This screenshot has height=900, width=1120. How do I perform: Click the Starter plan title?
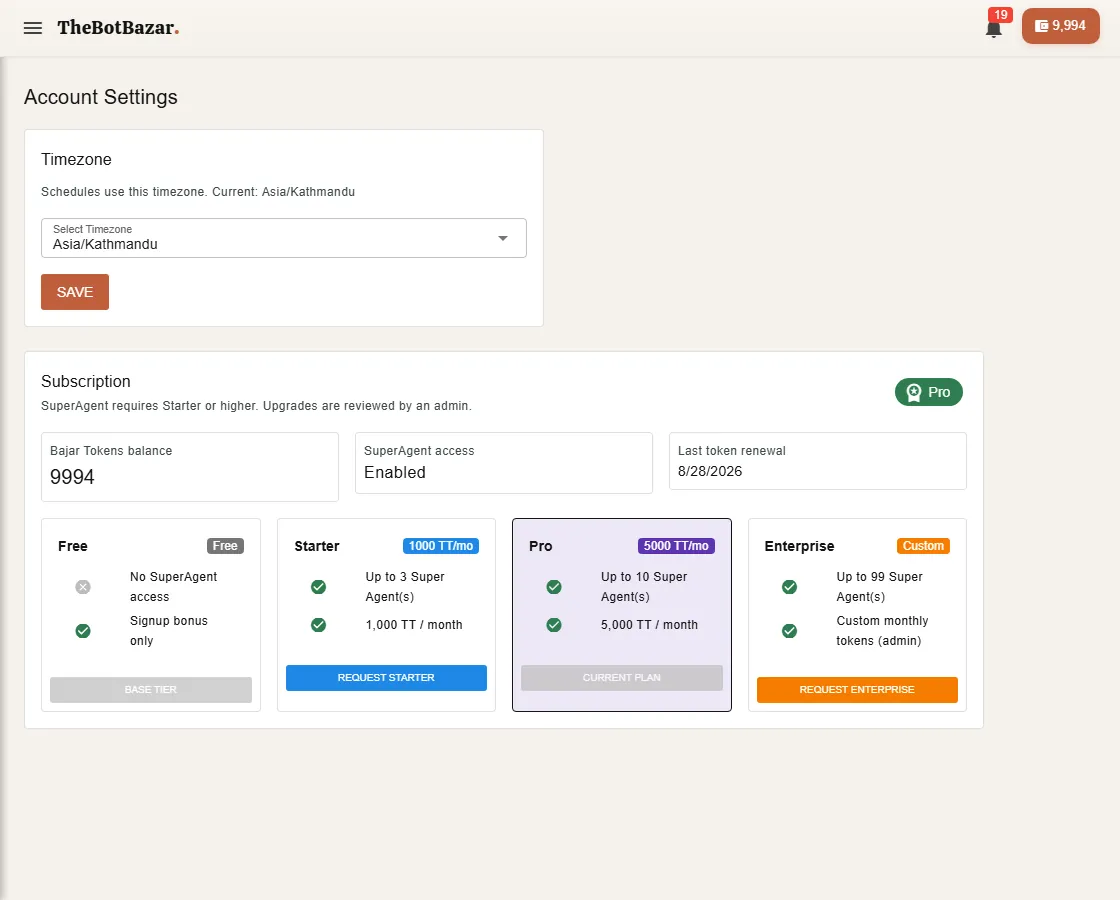tap(317, 546)
